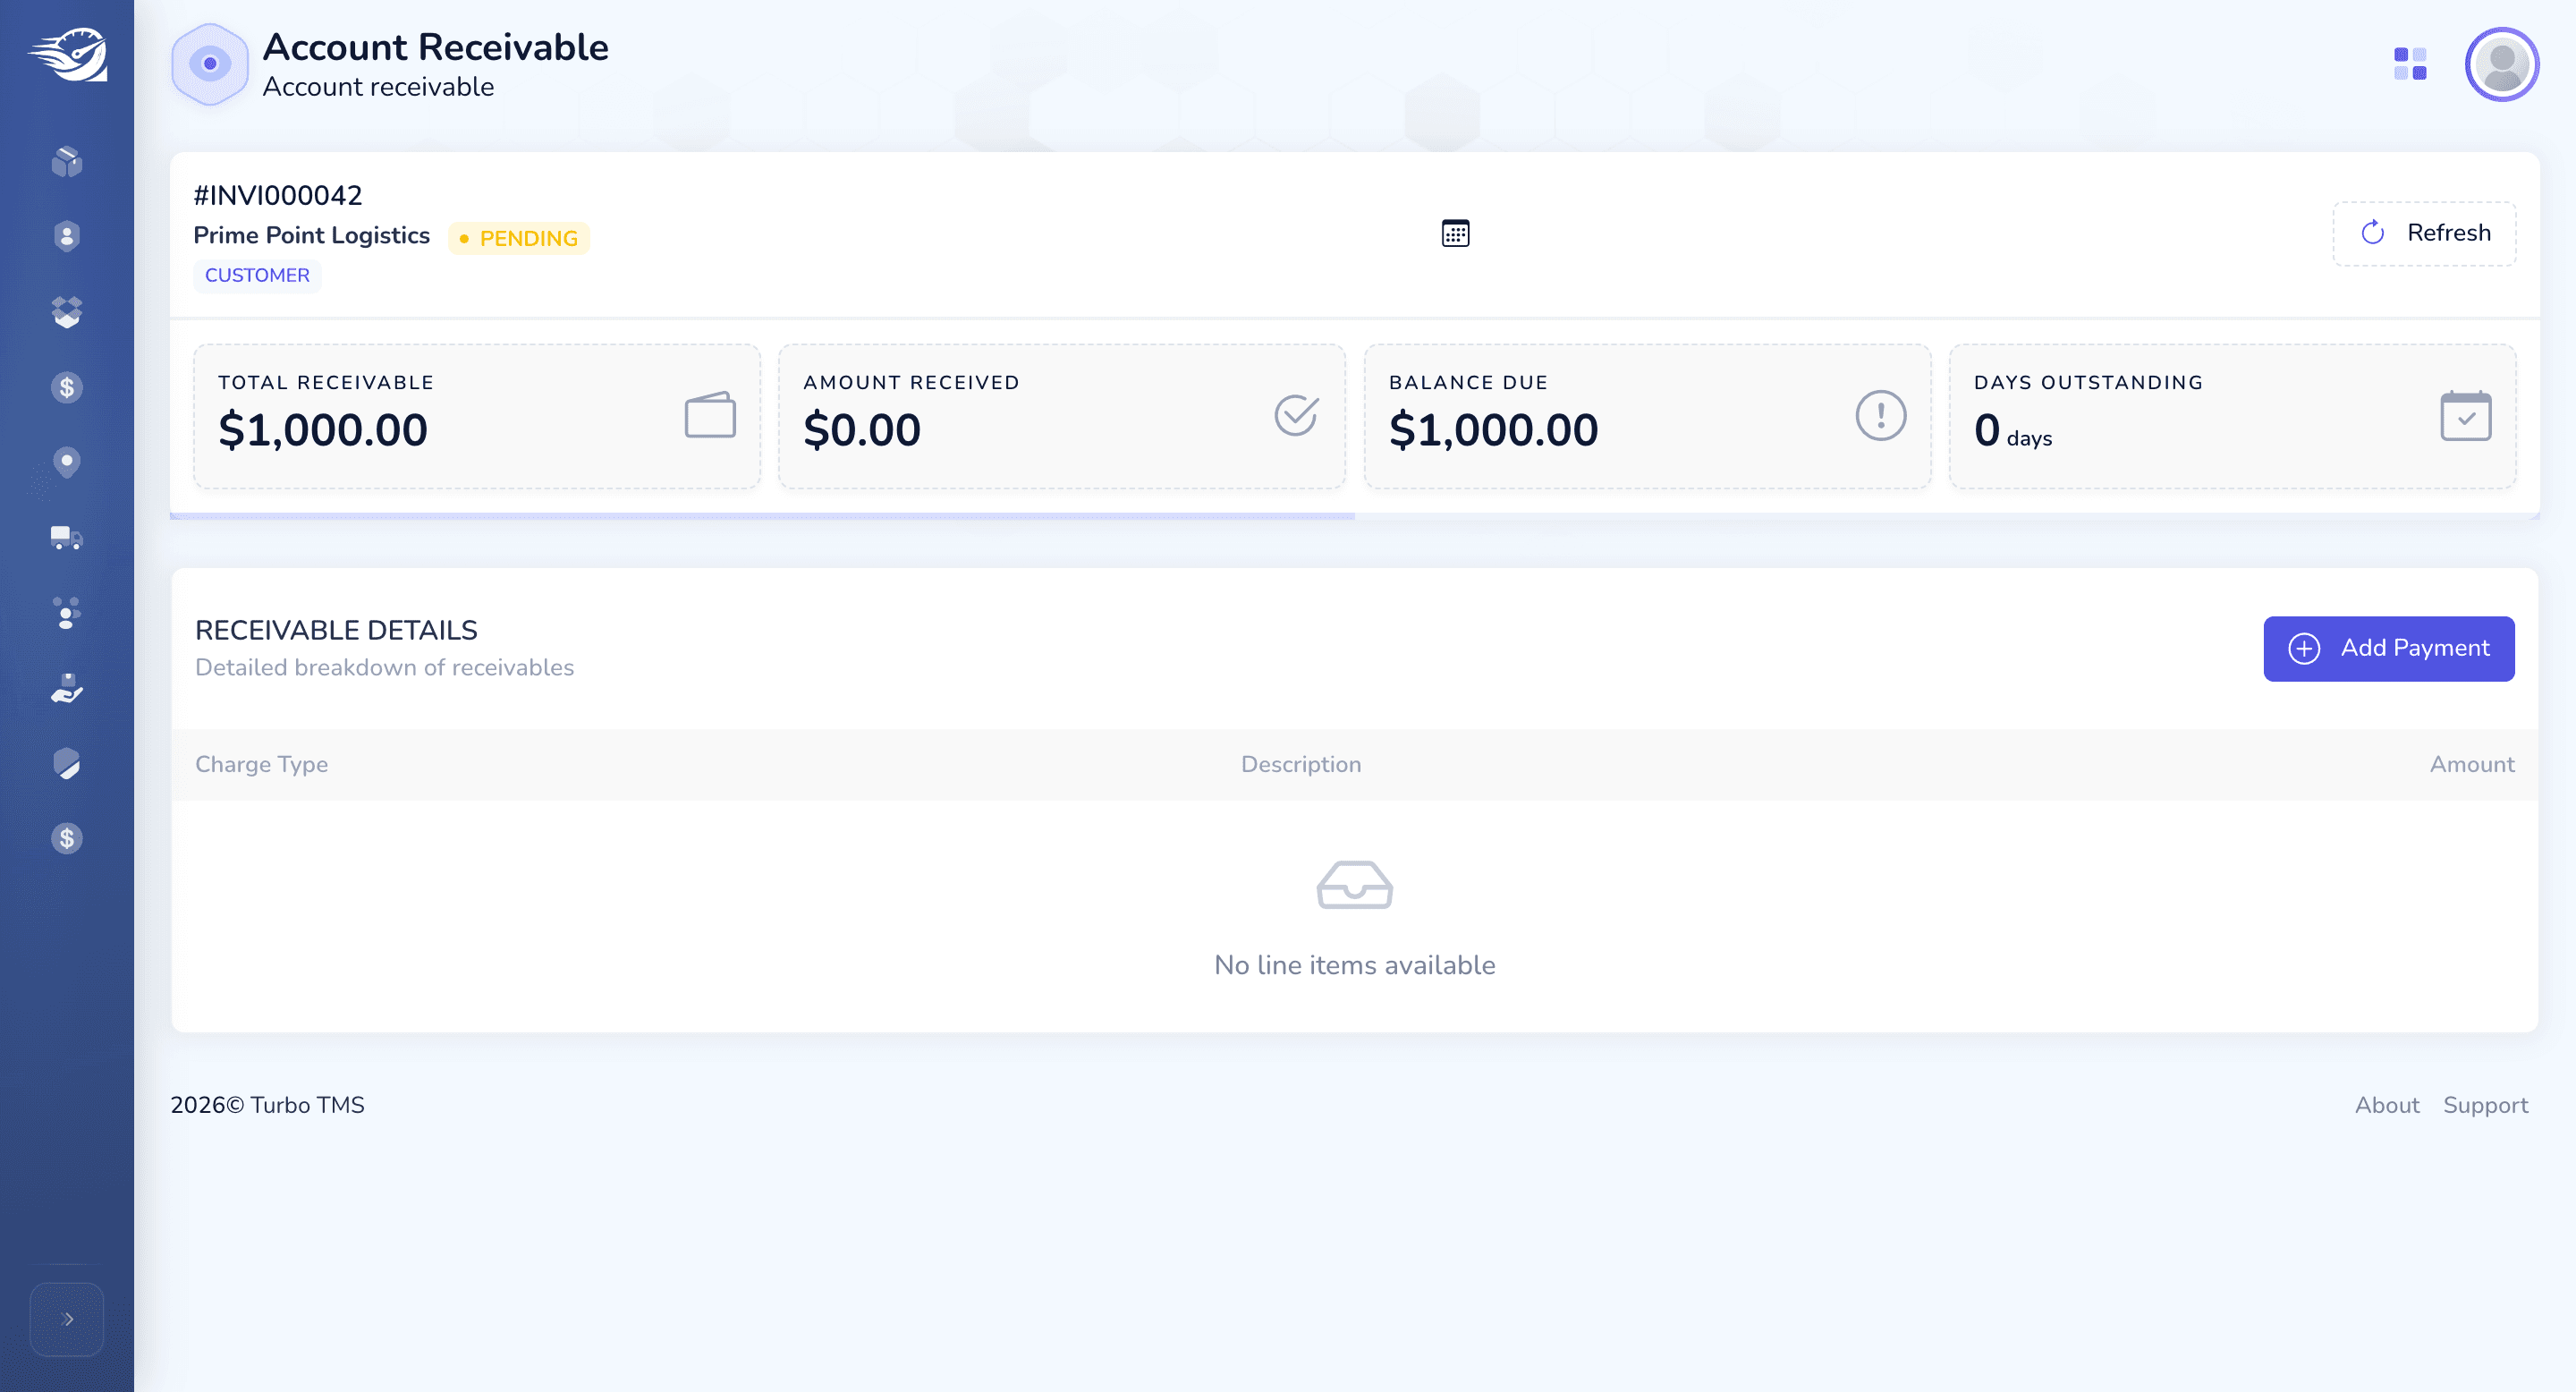Click the 0 days outstanding value

pos(2013,431)
